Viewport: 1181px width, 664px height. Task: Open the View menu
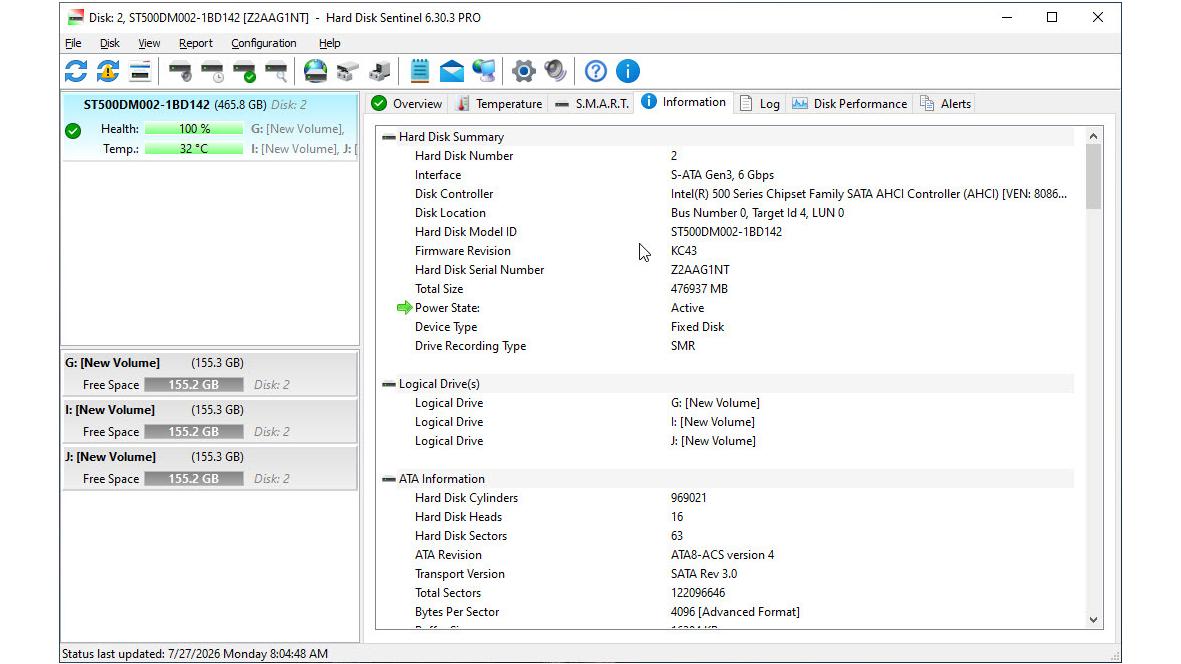(x=149, y=43)
